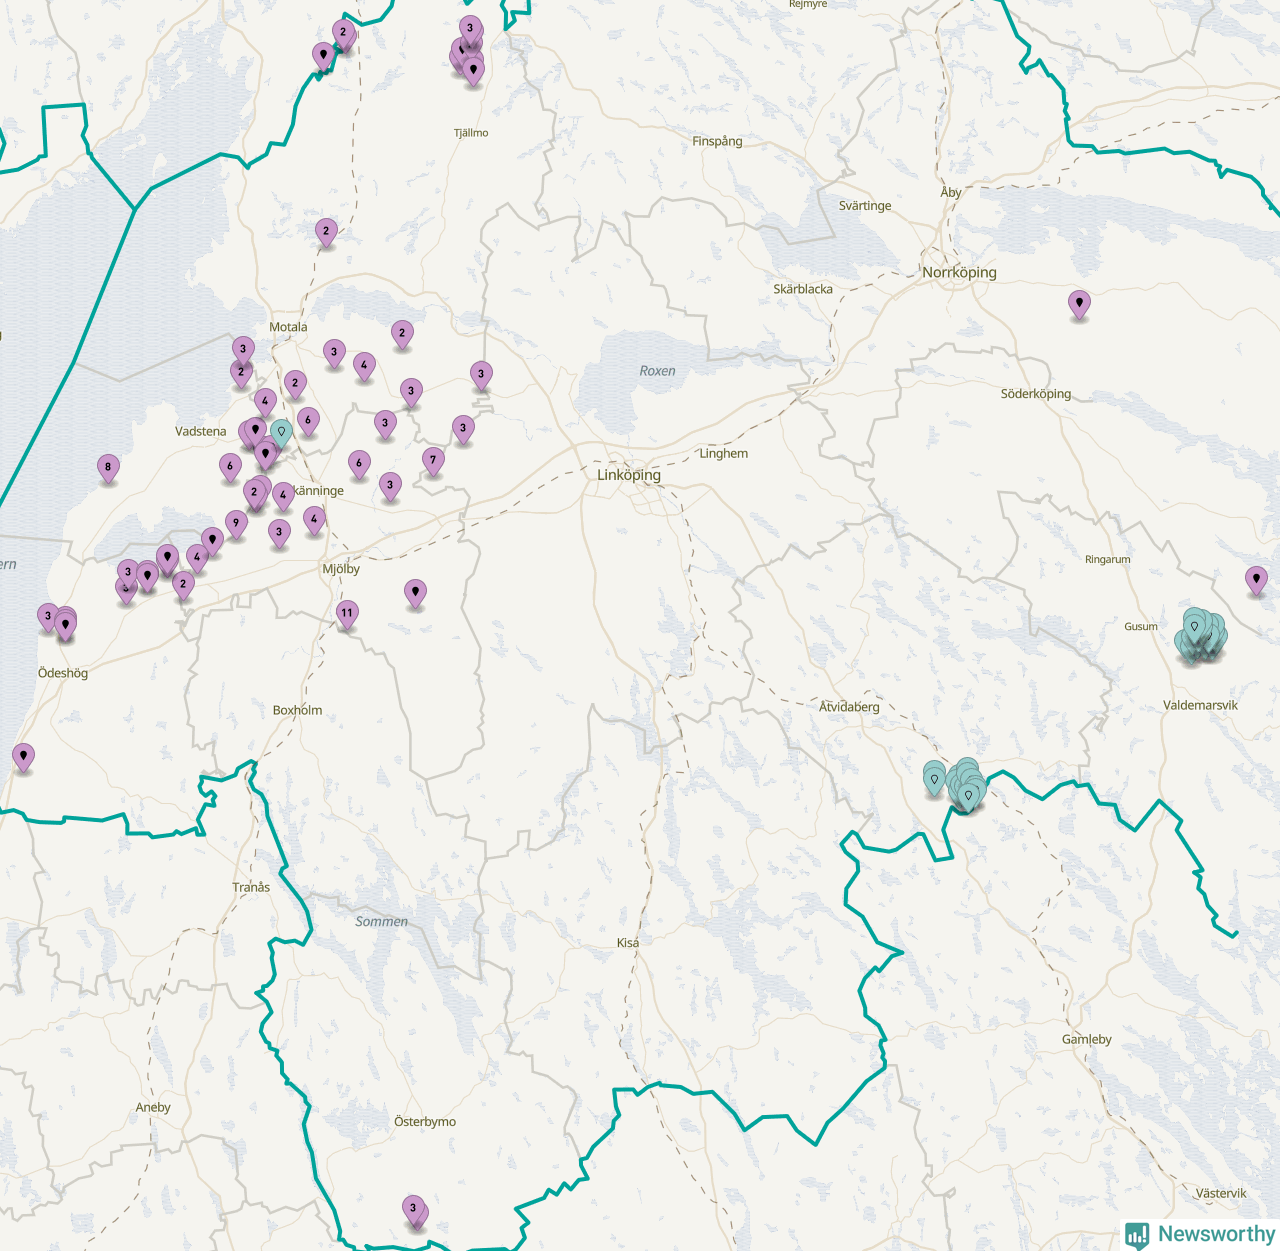
Task: Open the Newsworthy logo link
Action: click(x=1200, y=1234)
